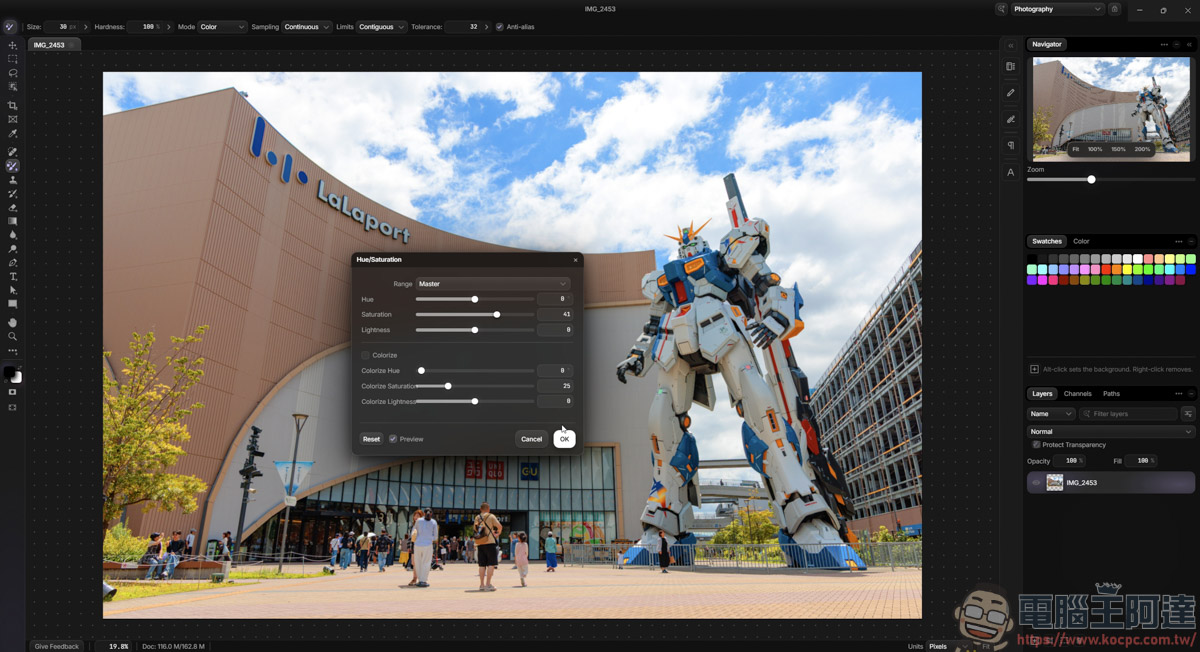Select the Move tool

point(13,45)
